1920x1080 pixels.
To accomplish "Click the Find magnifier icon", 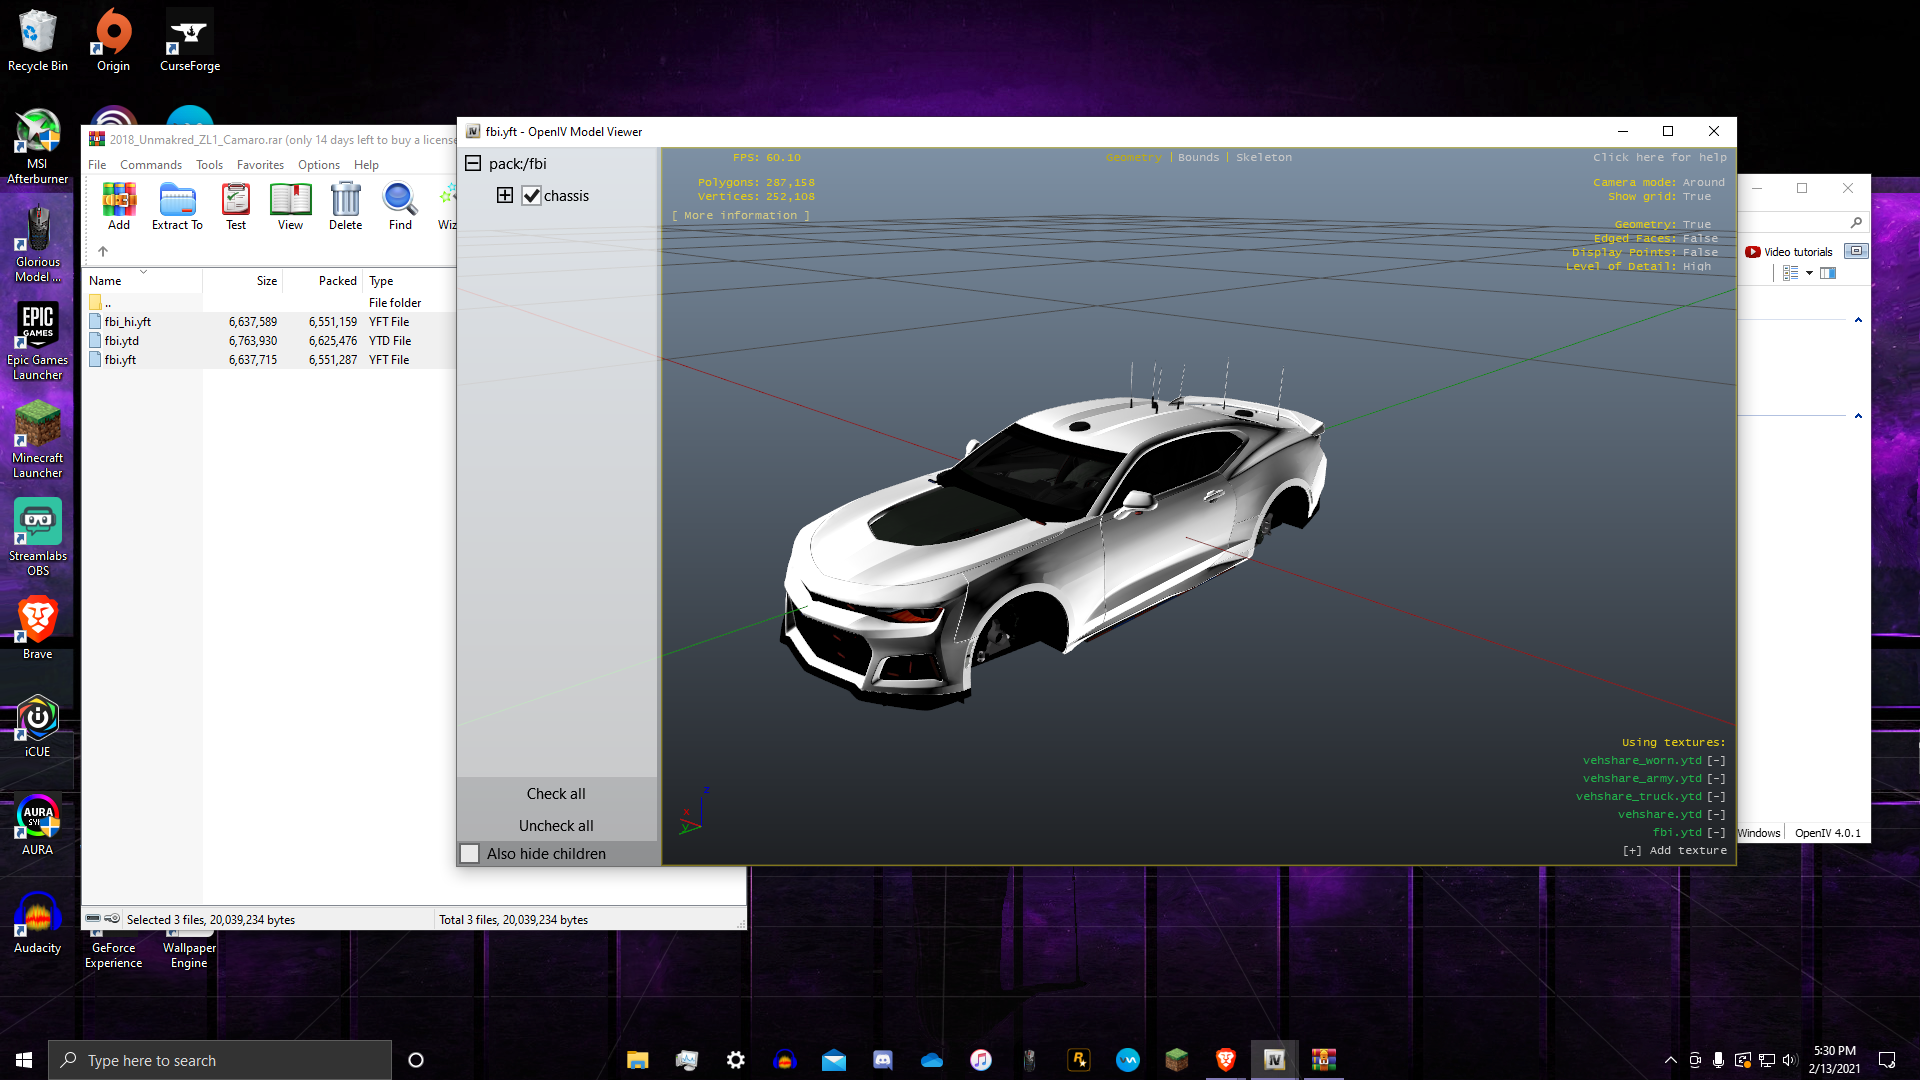I will [400, 203].
